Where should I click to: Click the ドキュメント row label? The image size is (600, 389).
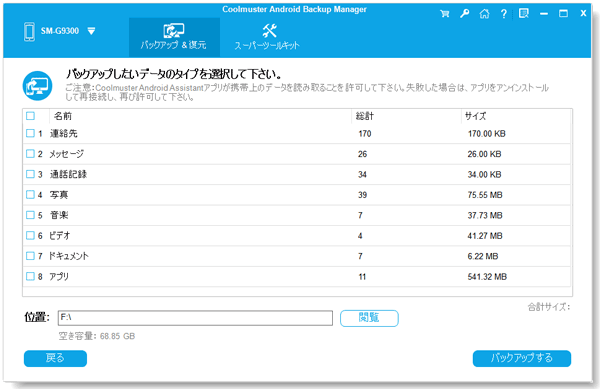point(68,256)
